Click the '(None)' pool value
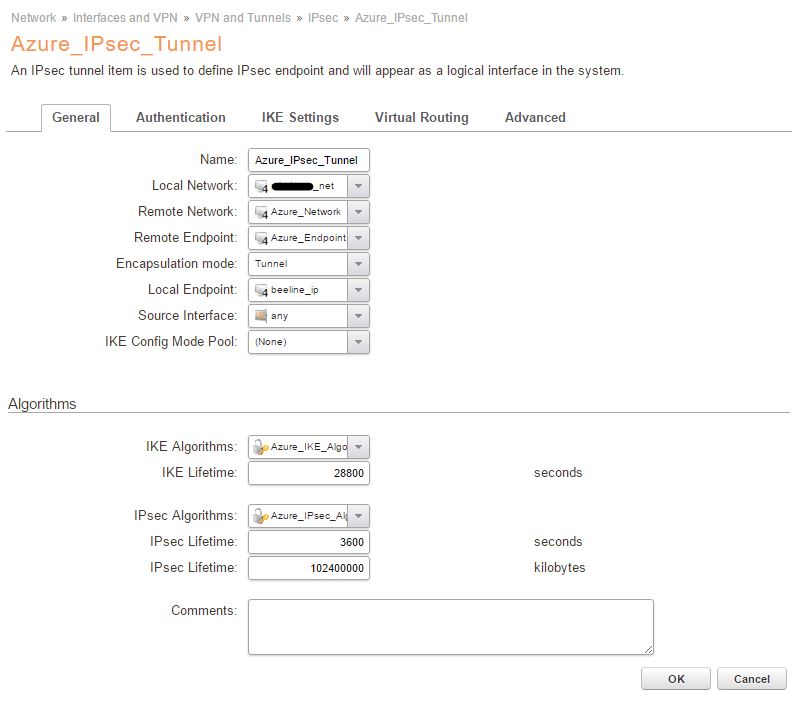The width and height of the screenshot is (810, 712). click(x=271, y=342)
